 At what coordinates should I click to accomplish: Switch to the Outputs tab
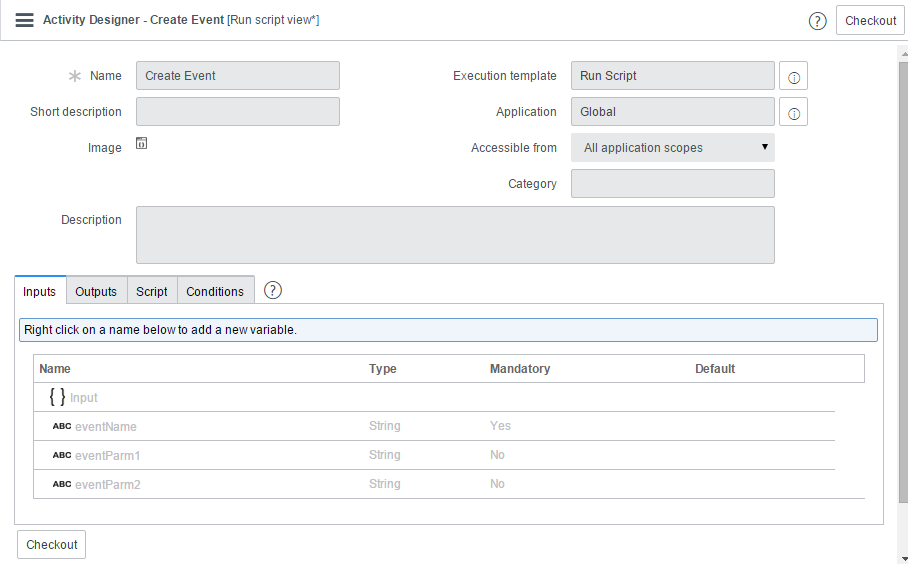96,291
